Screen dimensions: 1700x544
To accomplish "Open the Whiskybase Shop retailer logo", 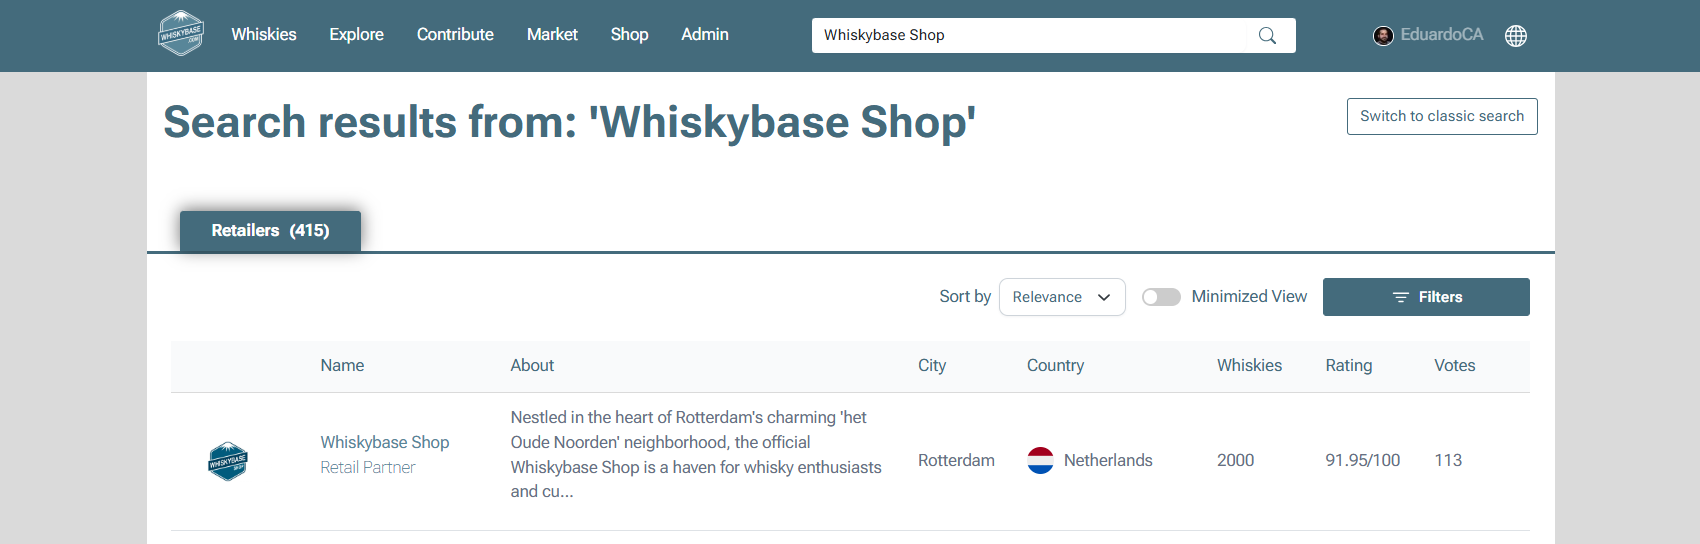I will pos(228,461).
